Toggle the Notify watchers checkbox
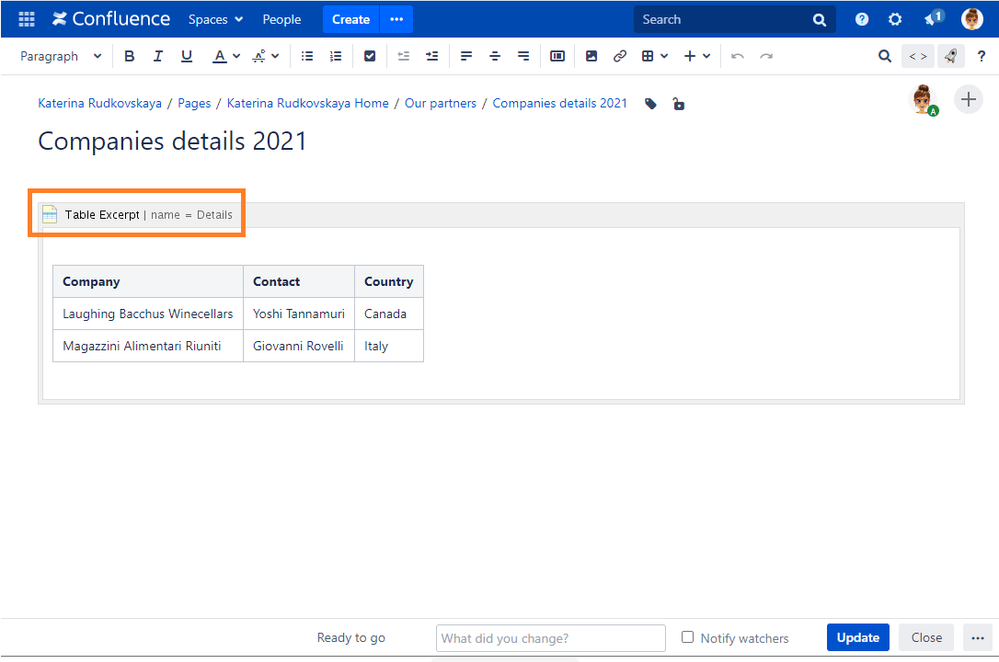This screenshot has height=662, width=999. (687, 637)
